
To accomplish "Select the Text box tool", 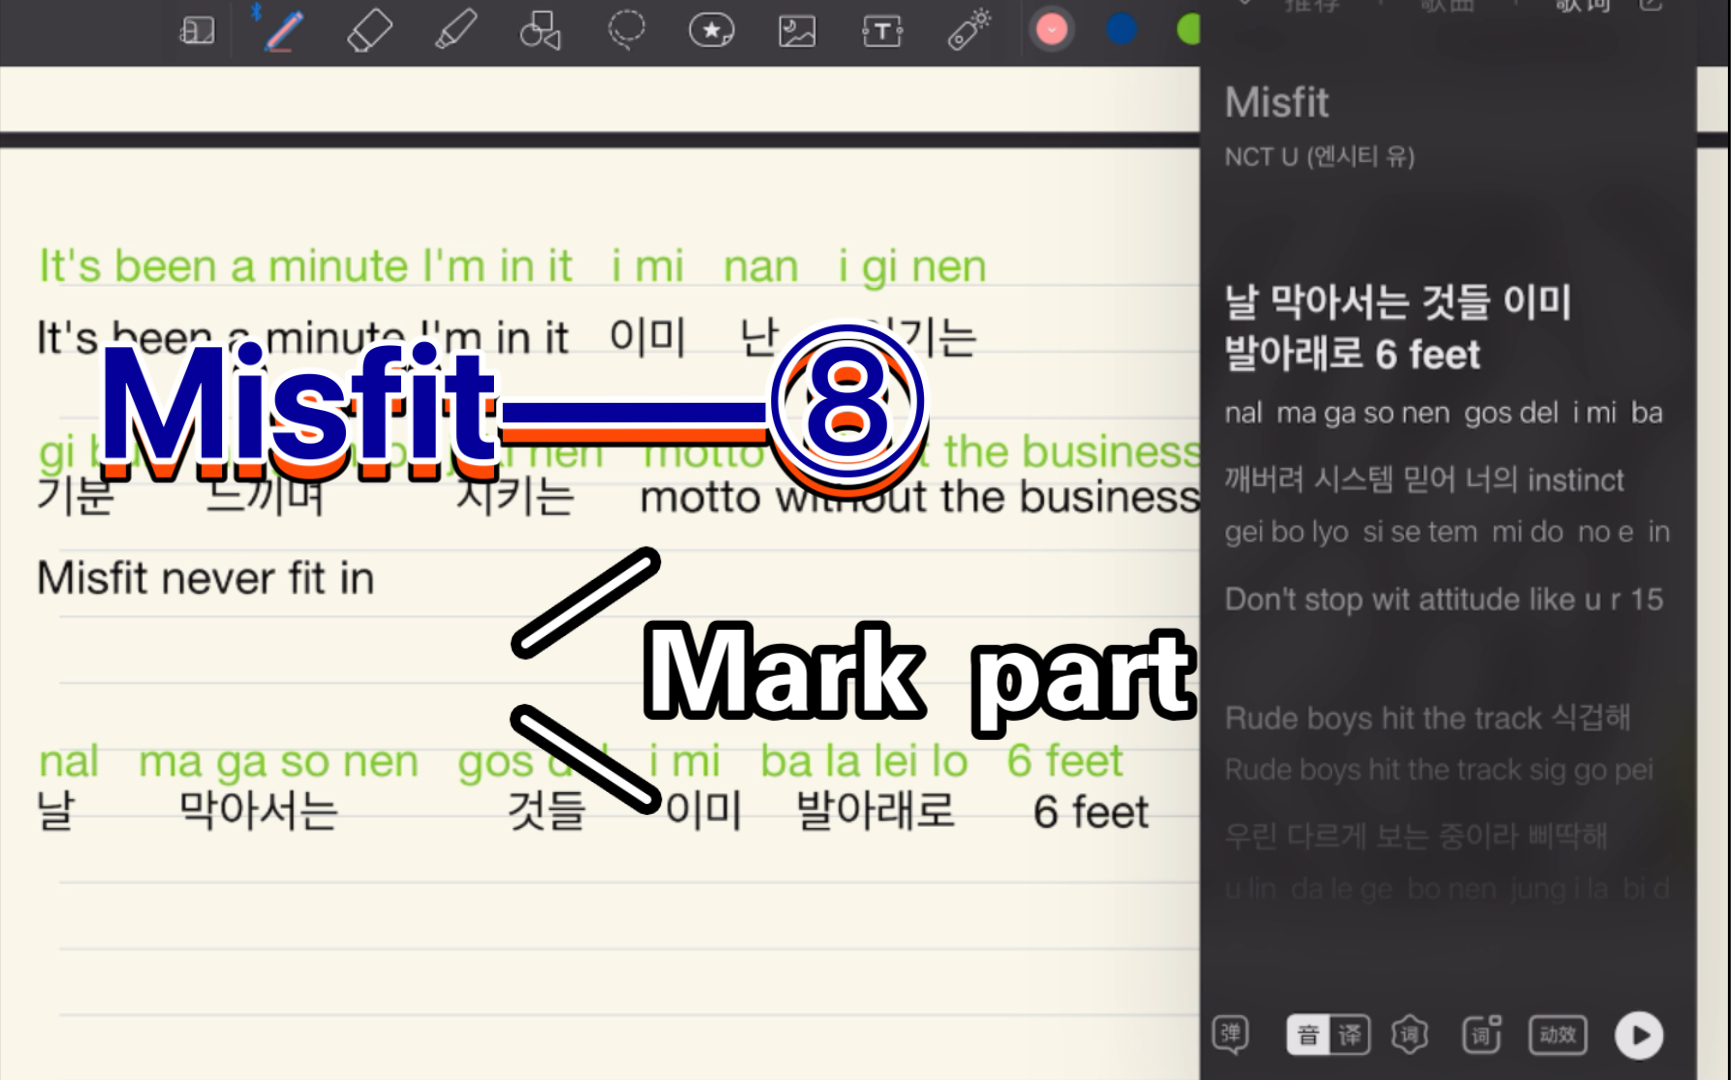I will pos(882,32).
